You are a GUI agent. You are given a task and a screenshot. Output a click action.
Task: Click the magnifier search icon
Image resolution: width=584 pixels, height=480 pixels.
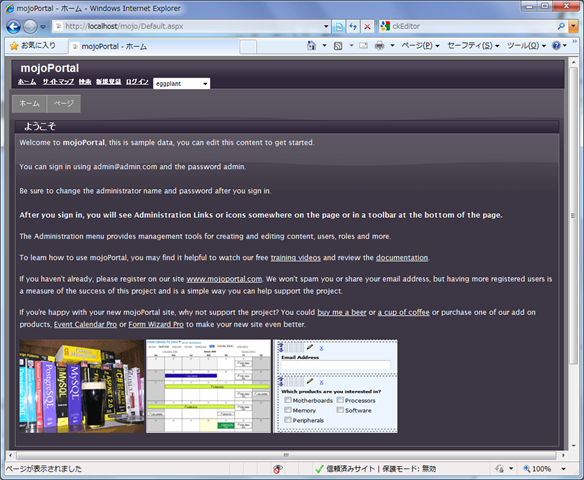click(x=561, y=26)
